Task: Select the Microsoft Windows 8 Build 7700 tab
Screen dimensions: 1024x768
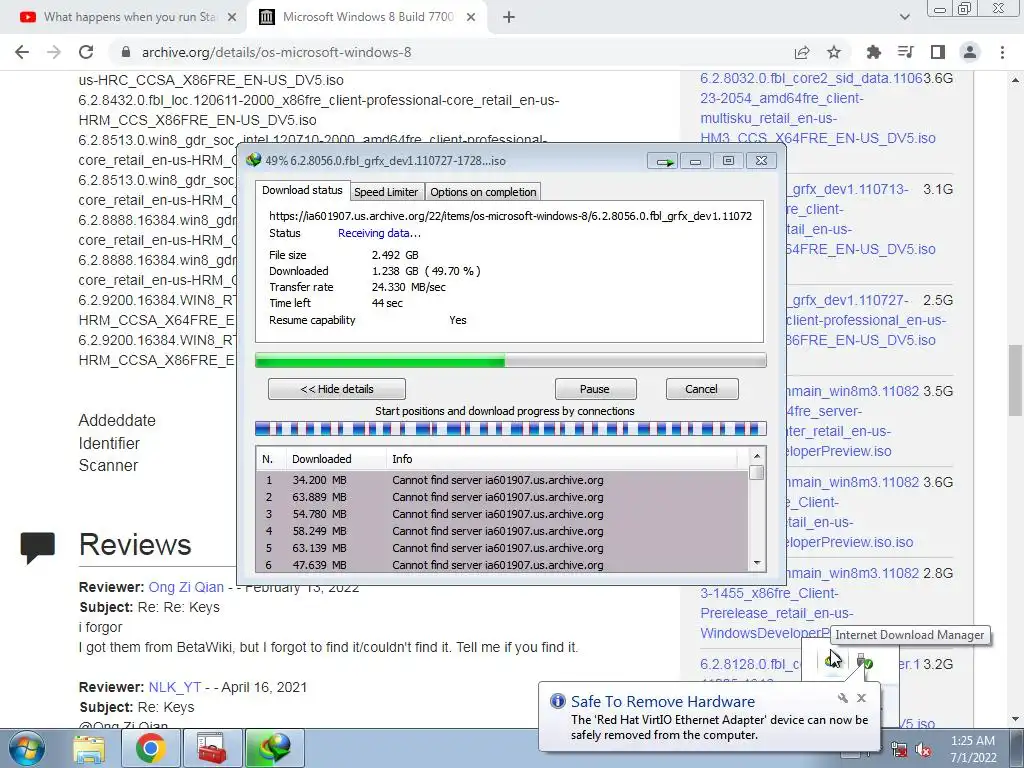Action: (367, 18)
